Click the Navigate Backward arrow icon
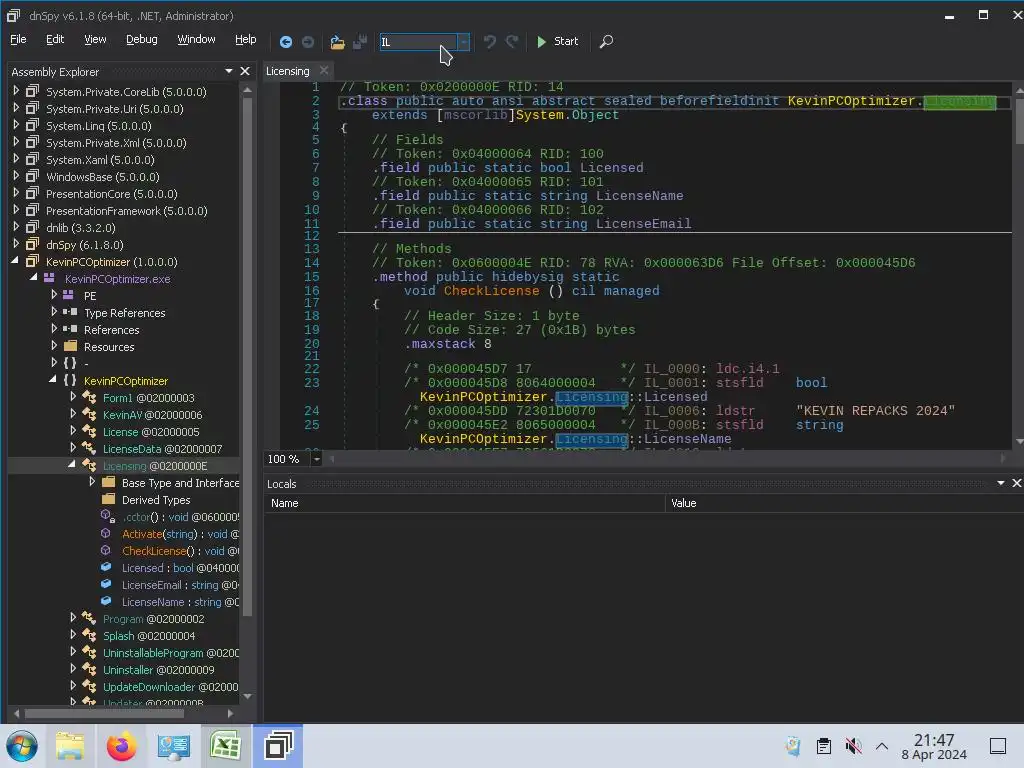 coord(286,42)
